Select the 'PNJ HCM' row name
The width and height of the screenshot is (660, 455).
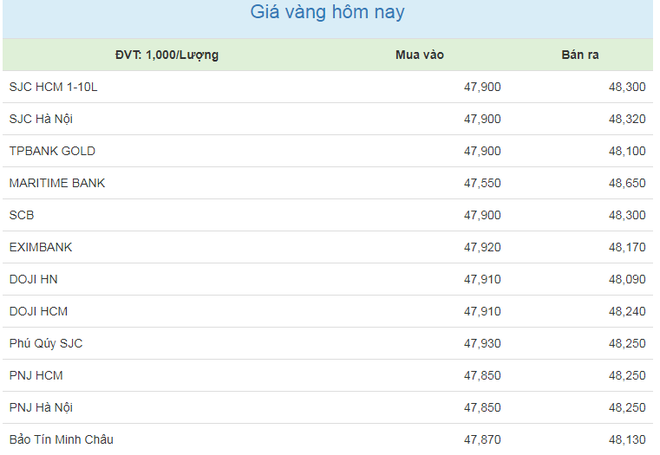(36, 375)
